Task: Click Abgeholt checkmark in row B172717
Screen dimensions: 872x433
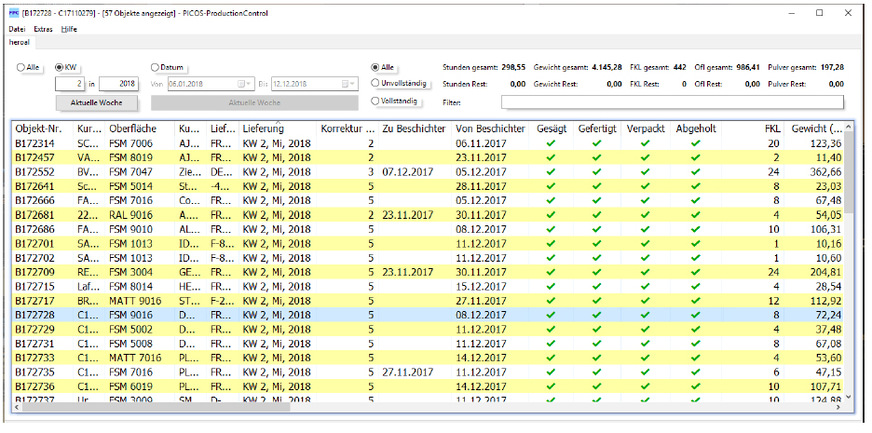Action: [695, 301]
